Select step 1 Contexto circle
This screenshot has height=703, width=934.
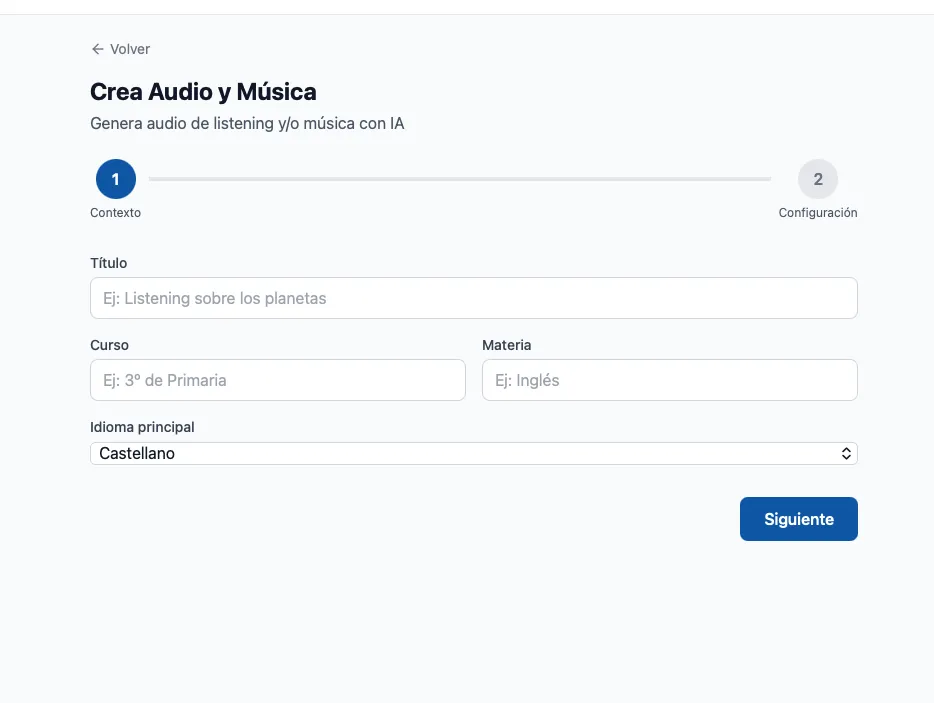point(116,179)
